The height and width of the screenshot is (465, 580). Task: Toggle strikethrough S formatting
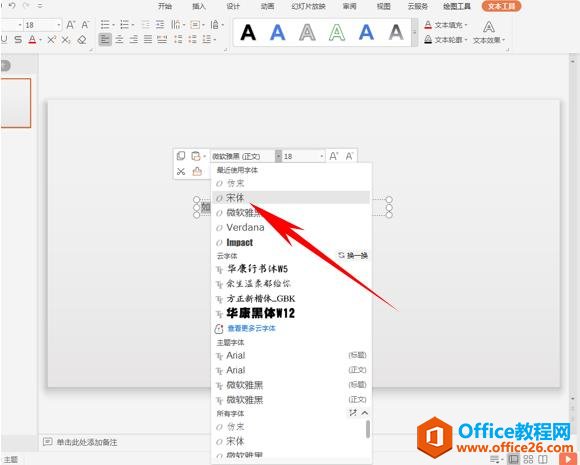click(18, 40)
